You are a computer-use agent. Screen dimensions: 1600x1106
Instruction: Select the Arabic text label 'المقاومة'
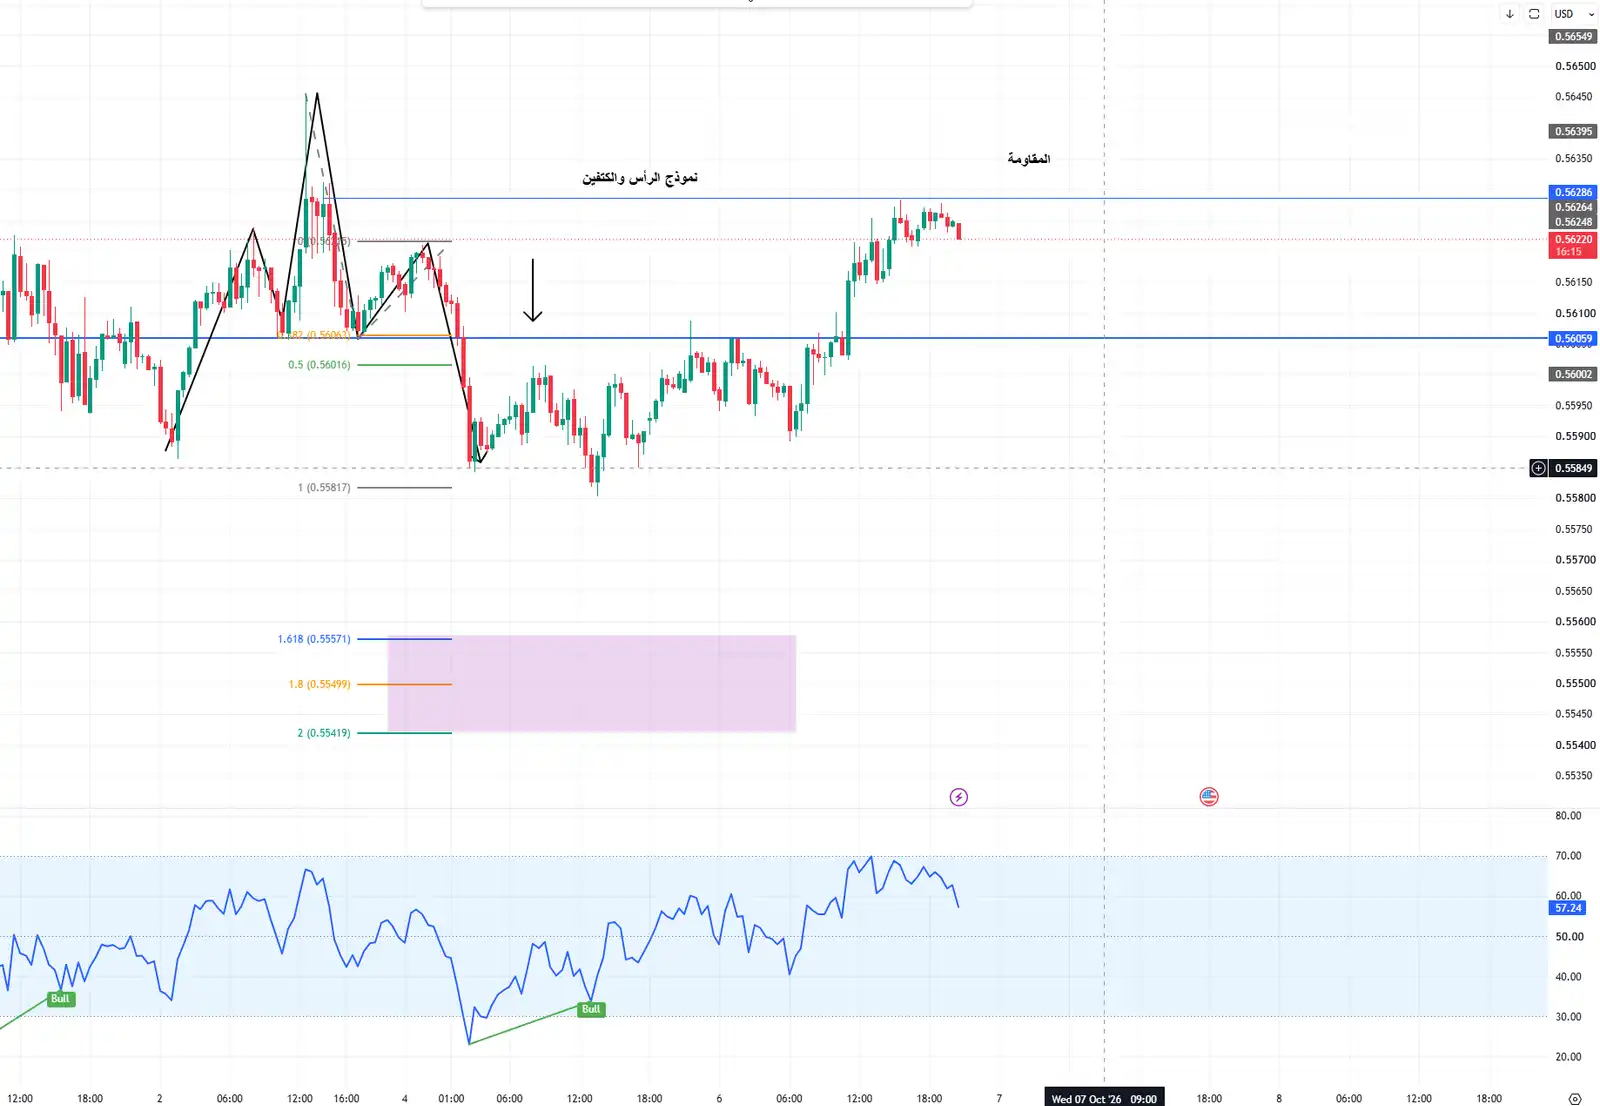[1029, 158]
